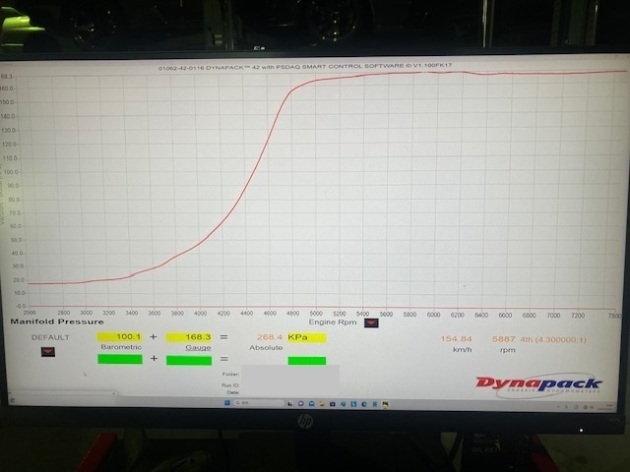The image size is (630, 472).
Task: Click the Engine Rpm axis label
Action: 334,322
